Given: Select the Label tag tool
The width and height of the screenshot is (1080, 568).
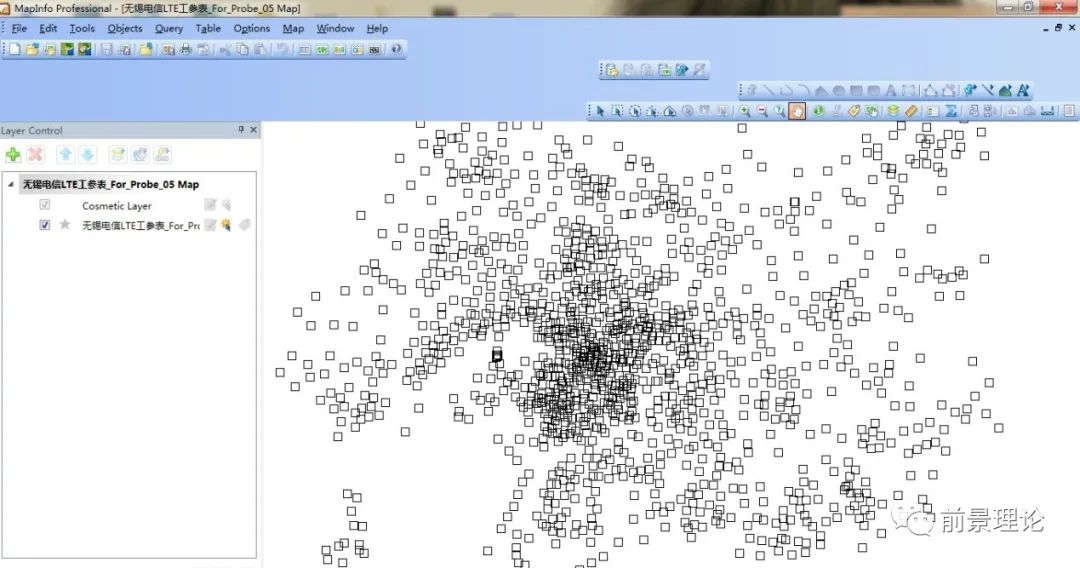Looking at the screenshot, I should (x=854, y=111).
